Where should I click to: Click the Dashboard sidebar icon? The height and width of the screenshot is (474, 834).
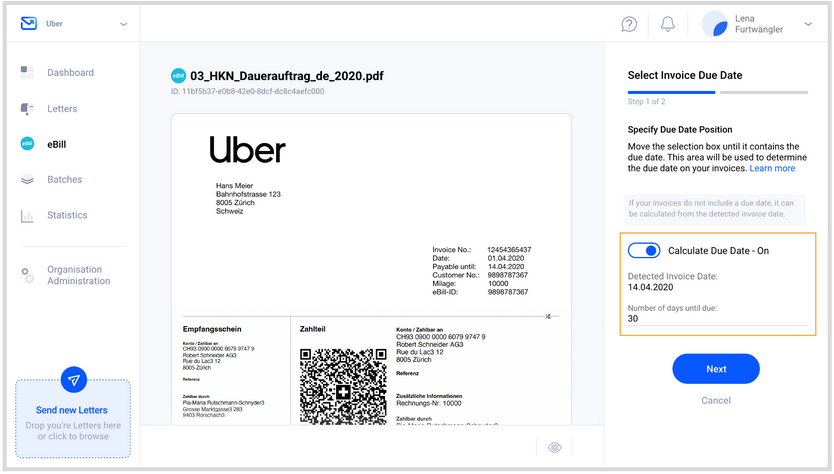click(27, 72)
